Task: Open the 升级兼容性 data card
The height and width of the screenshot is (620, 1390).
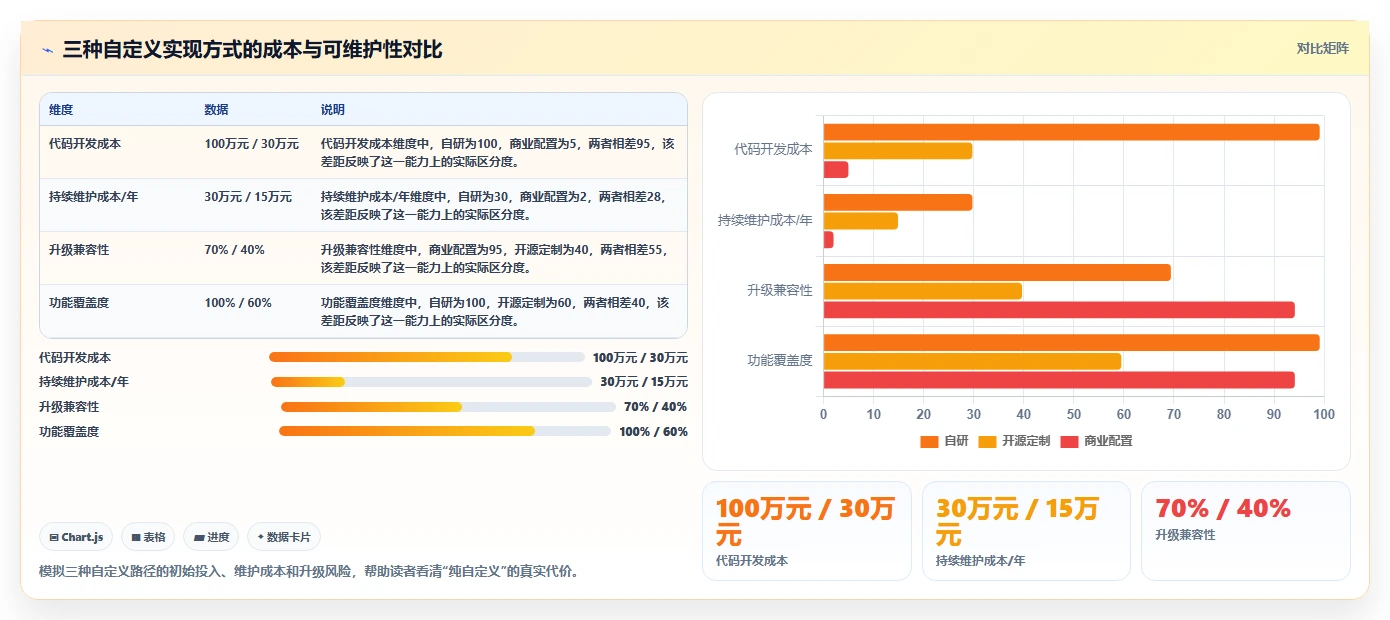Action: pos(1245,531)
